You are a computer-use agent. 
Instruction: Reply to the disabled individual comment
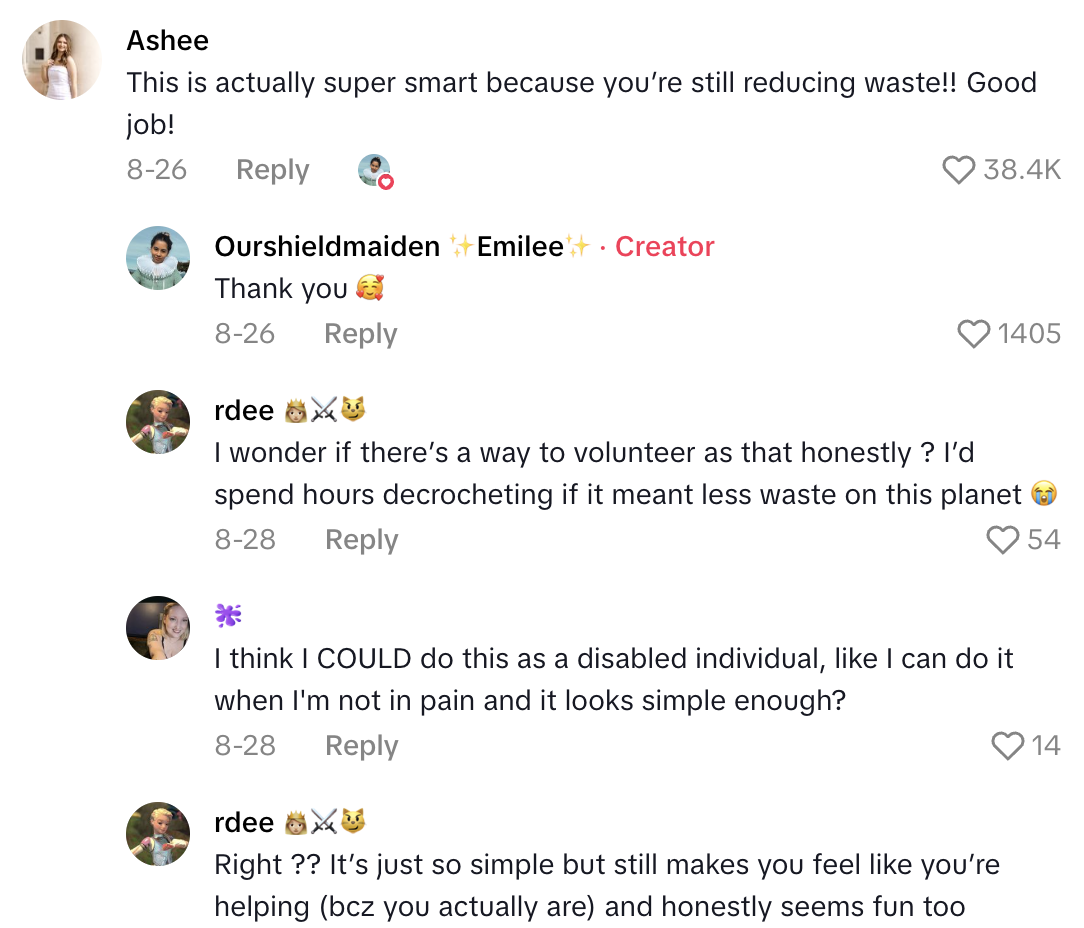pyautogui.click(x=361, y=746)
